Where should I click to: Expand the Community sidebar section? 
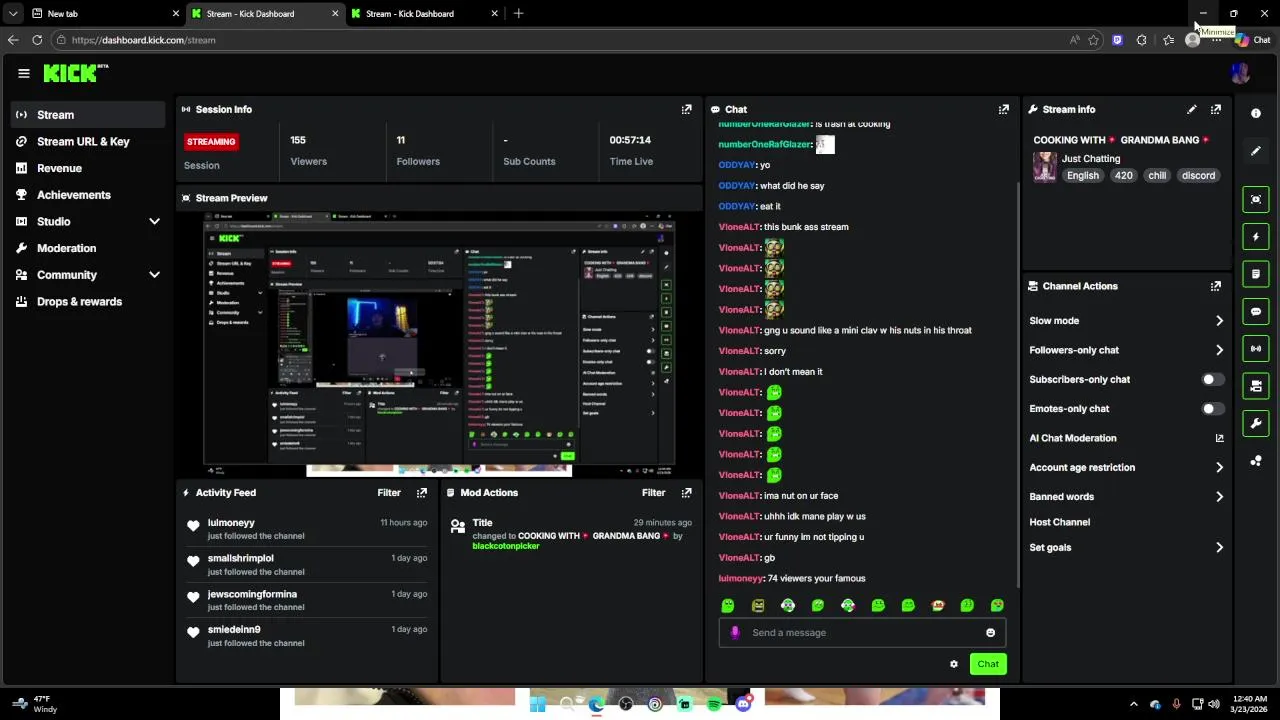(x=154, y=275)
